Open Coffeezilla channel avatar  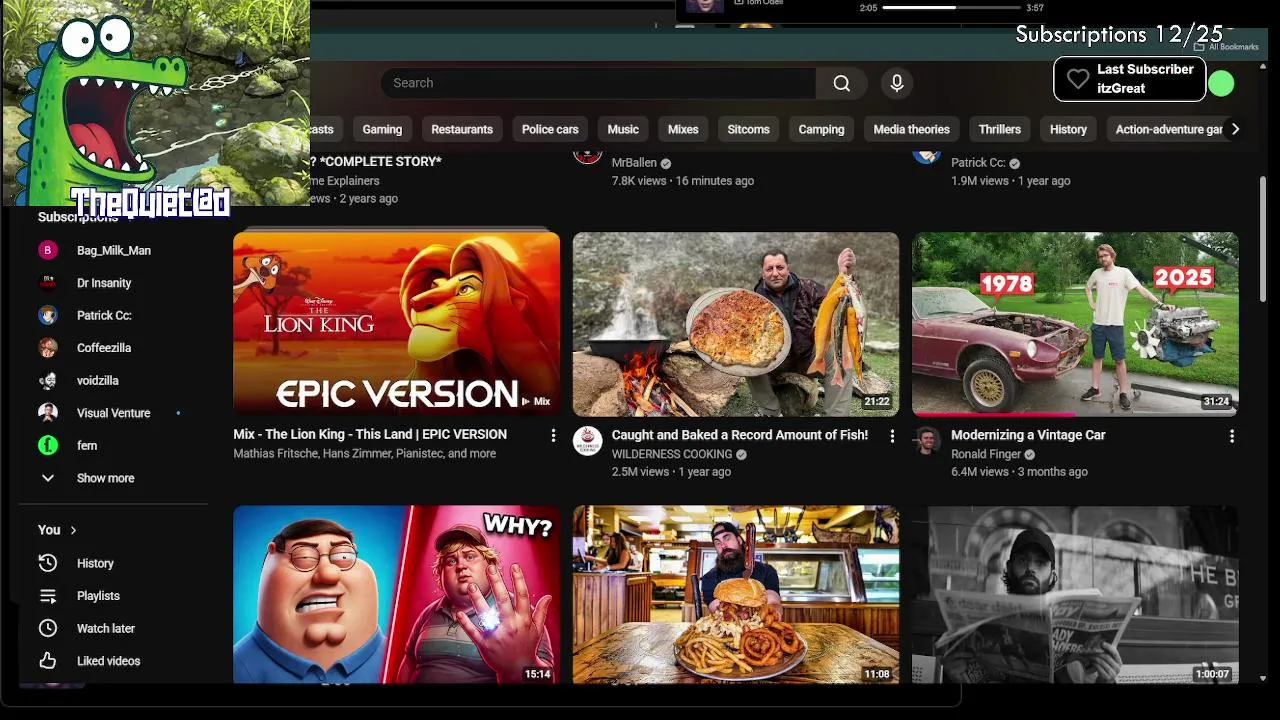(x=48, y=348)
